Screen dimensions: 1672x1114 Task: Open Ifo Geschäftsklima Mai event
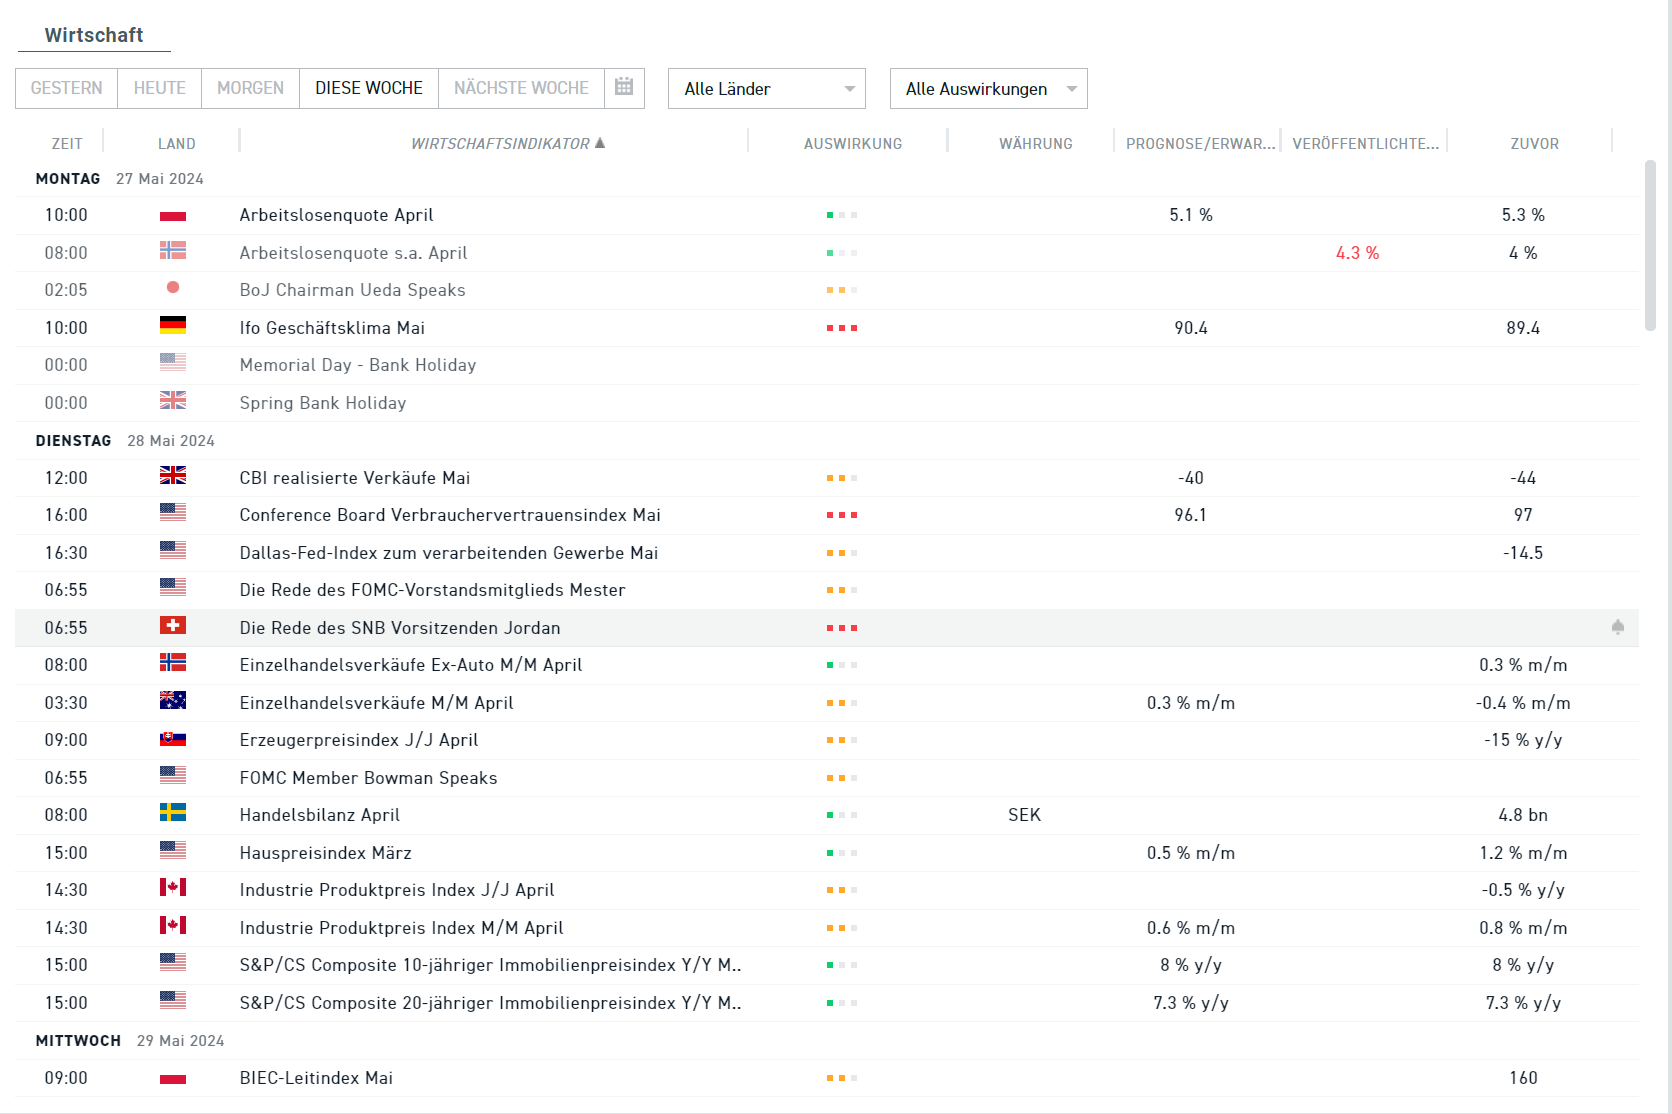(x=332, y=328)
